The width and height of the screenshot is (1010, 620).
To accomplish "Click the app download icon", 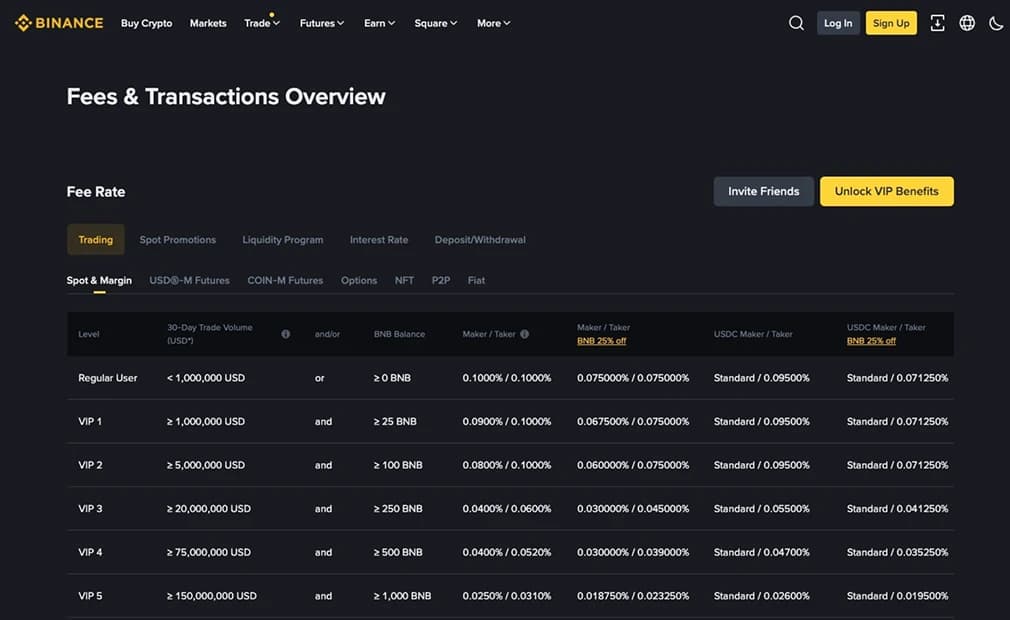I will click(x=937, y=22).
